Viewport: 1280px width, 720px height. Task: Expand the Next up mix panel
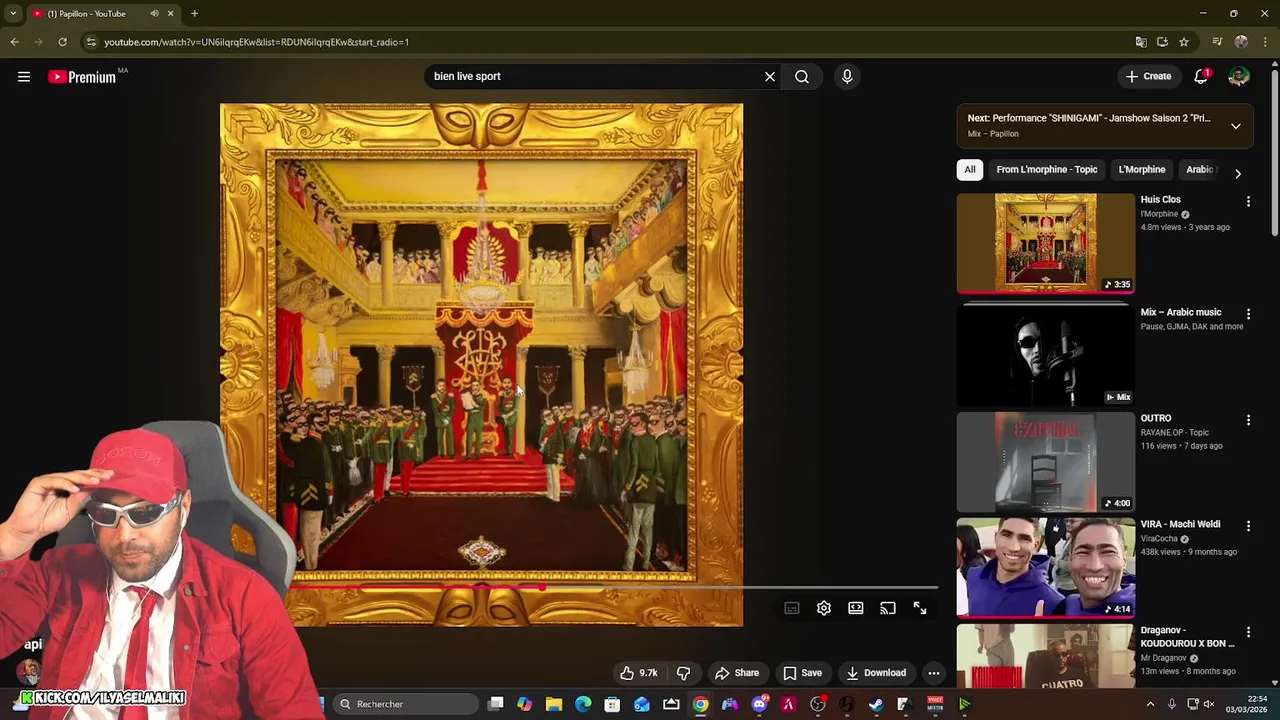coord(1236,126)
